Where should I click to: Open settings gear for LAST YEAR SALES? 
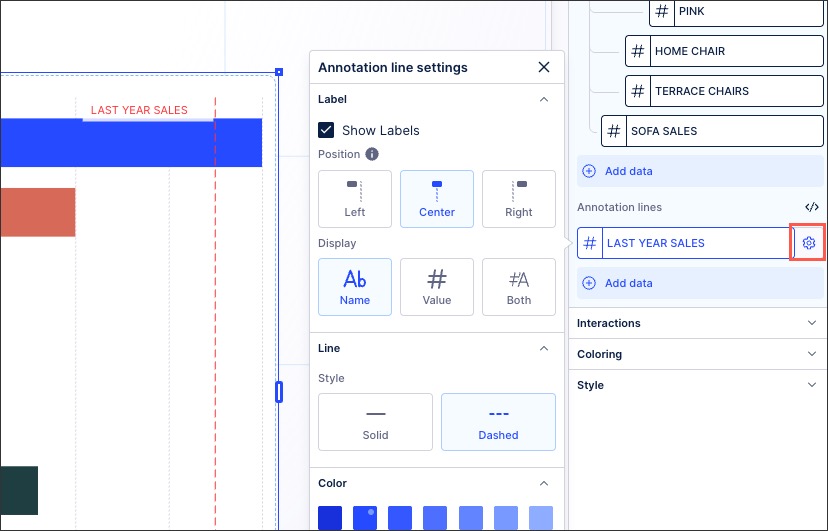pos(808,243)
